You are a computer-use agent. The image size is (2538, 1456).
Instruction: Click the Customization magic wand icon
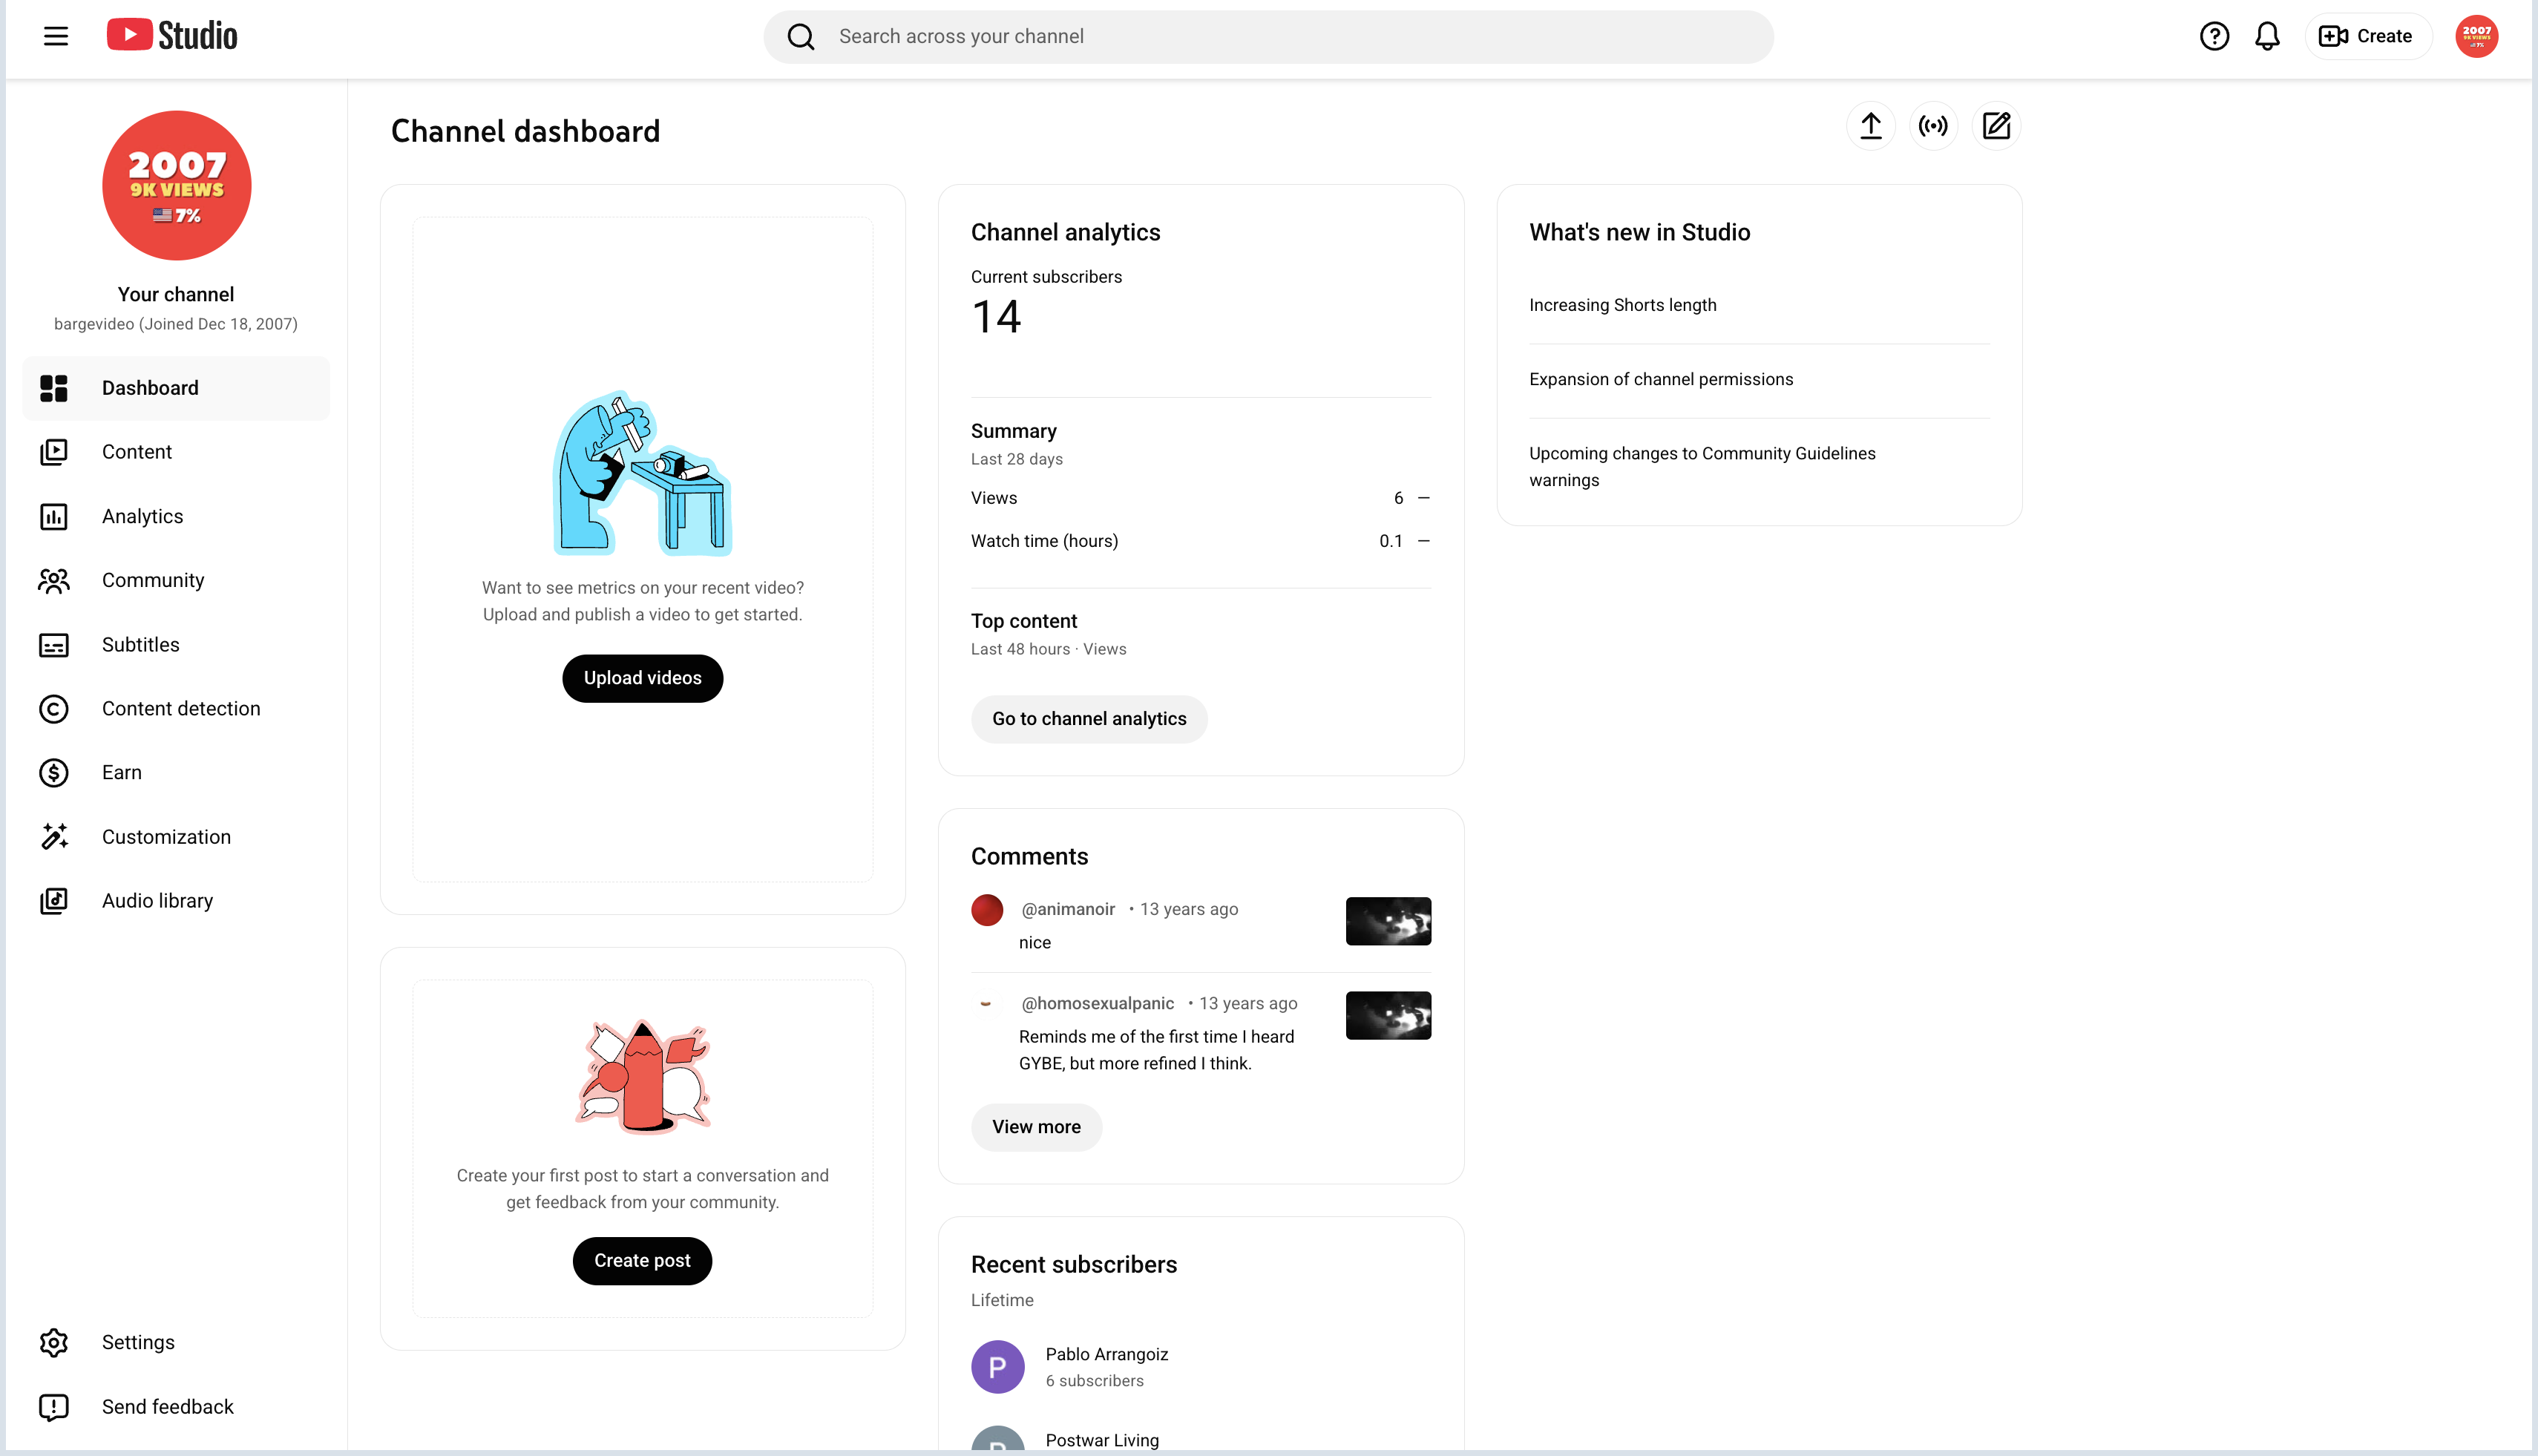coord(54,836)
